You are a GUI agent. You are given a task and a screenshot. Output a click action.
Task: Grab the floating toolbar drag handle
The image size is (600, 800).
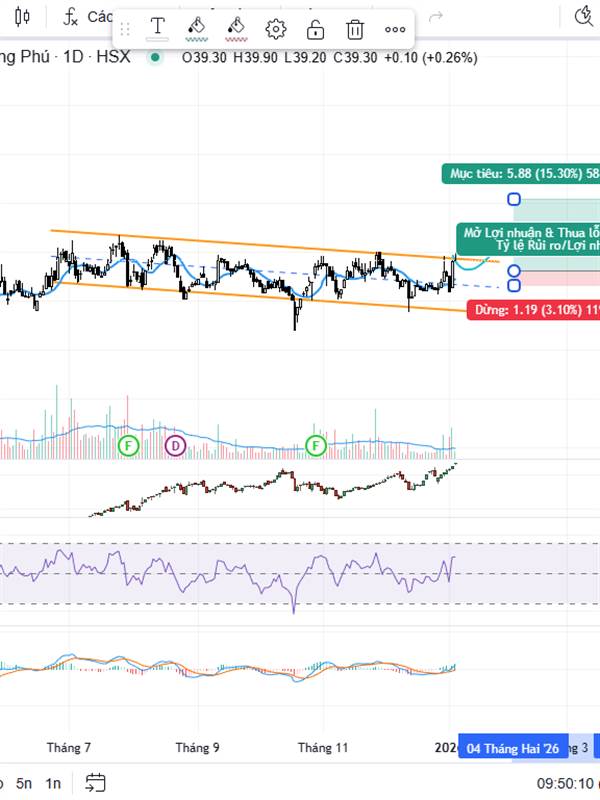[x=125, y=29]
